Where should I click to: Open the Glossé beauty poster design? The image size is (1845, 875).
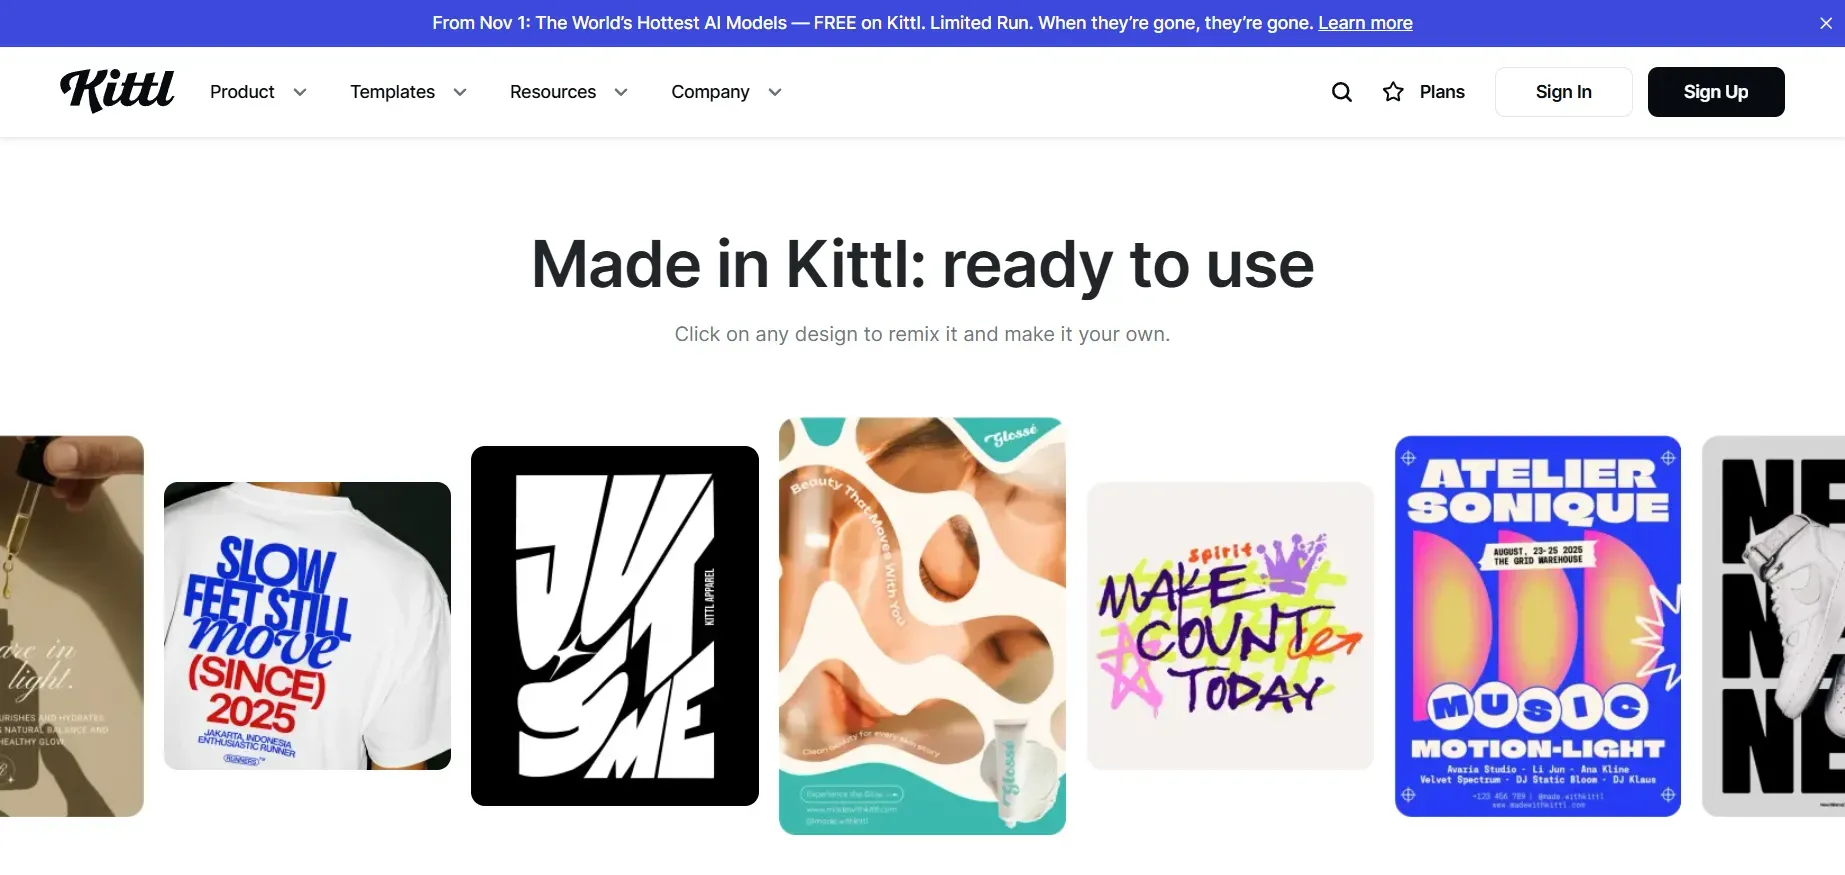click(x=922, y=626)
